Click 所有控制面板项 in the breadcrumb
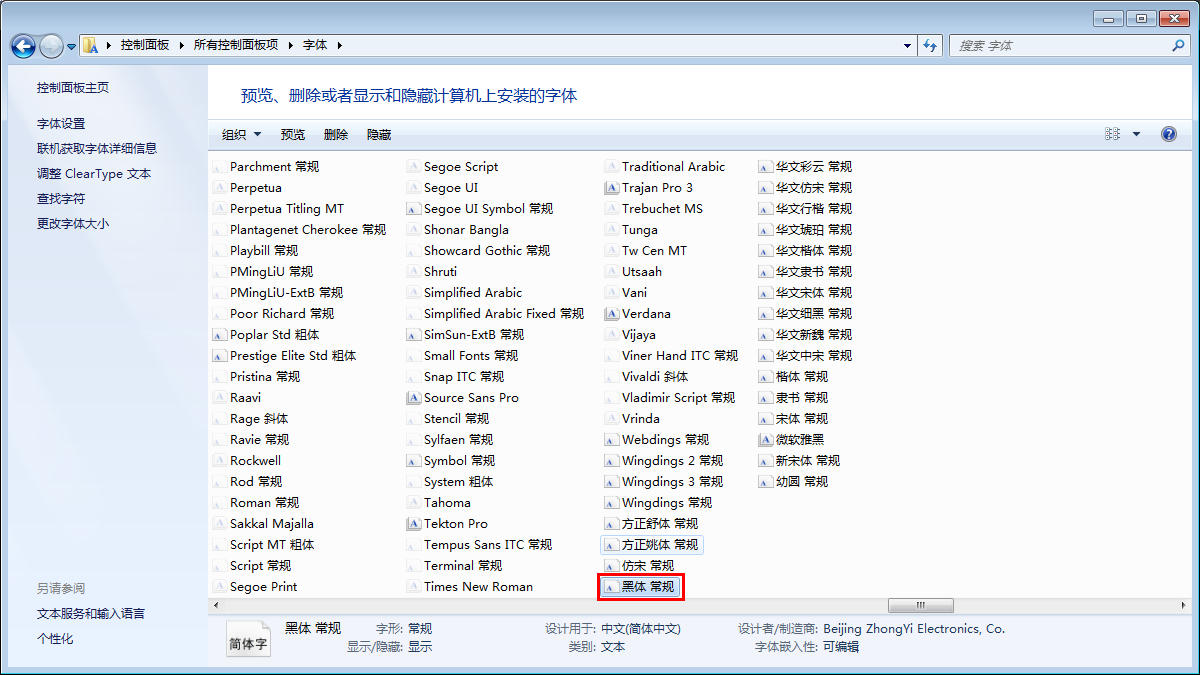Screen dimensions: 1200x675 click(236, 46)
